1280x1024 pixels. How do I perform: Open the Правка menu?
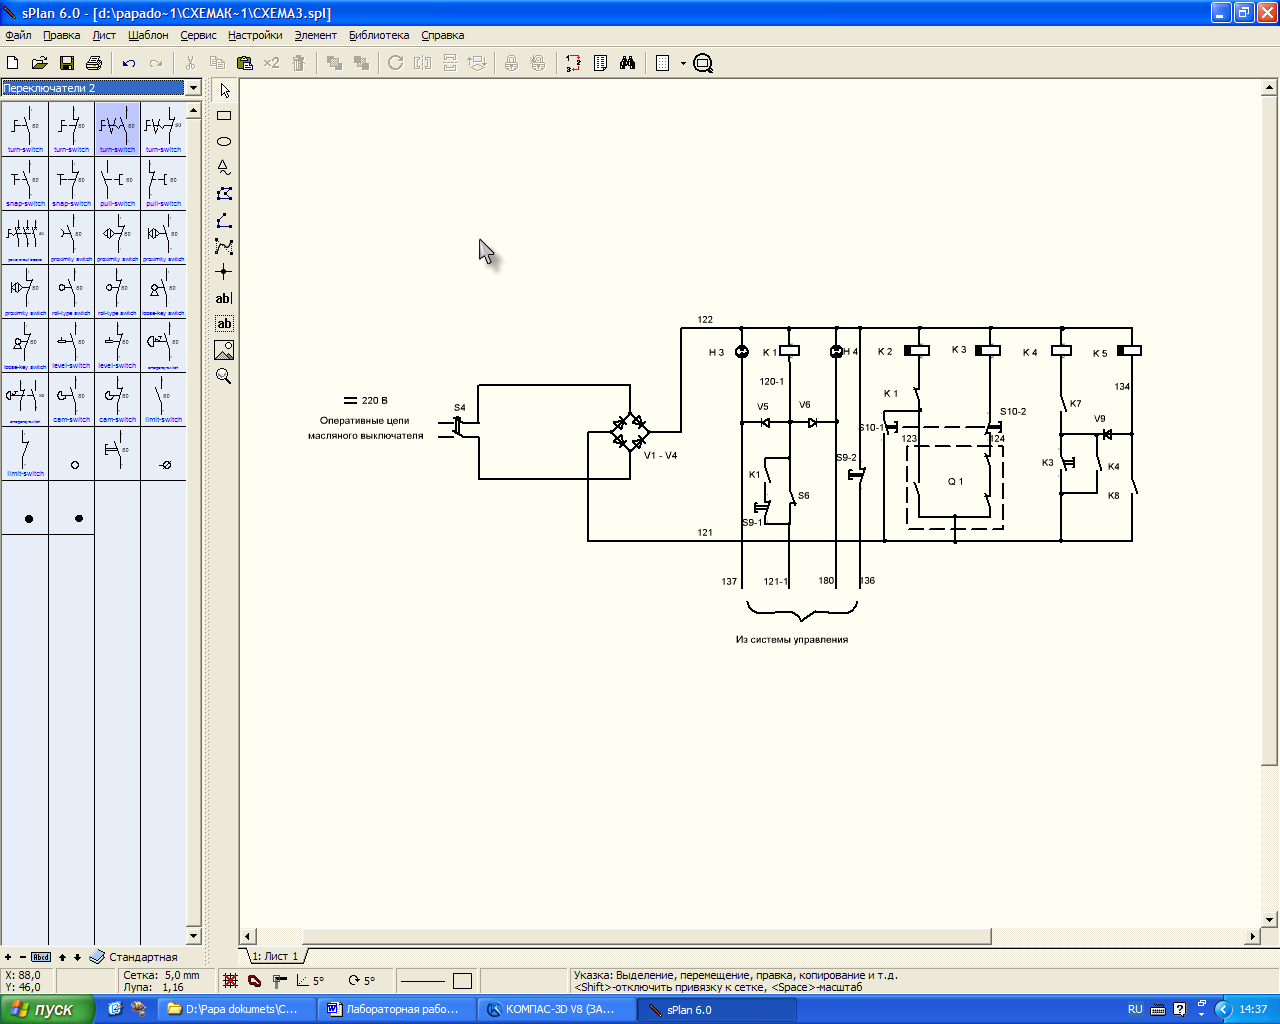point(62,35)
